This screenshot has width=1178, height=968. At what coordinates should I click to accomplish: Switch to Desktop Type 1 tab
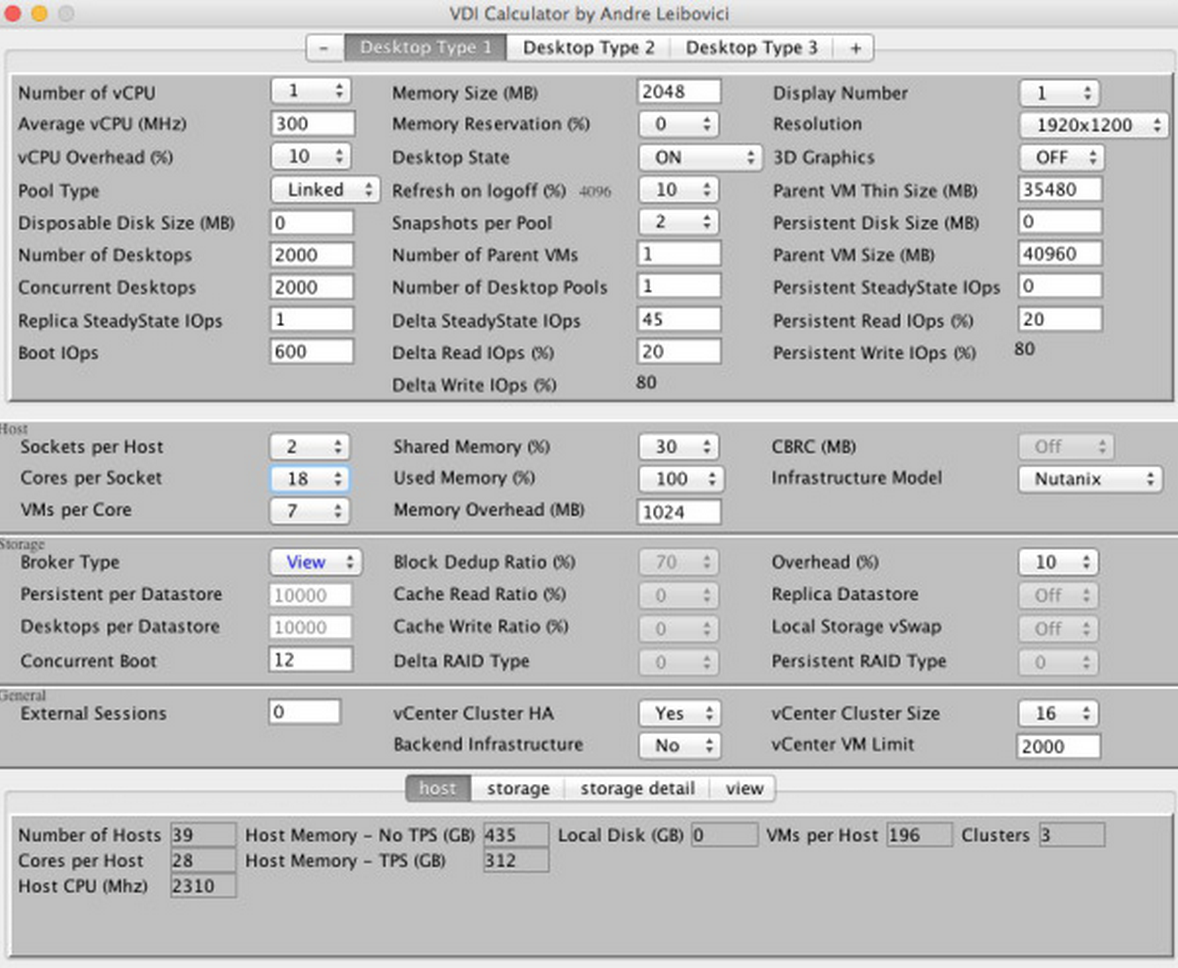pos(425,48)
